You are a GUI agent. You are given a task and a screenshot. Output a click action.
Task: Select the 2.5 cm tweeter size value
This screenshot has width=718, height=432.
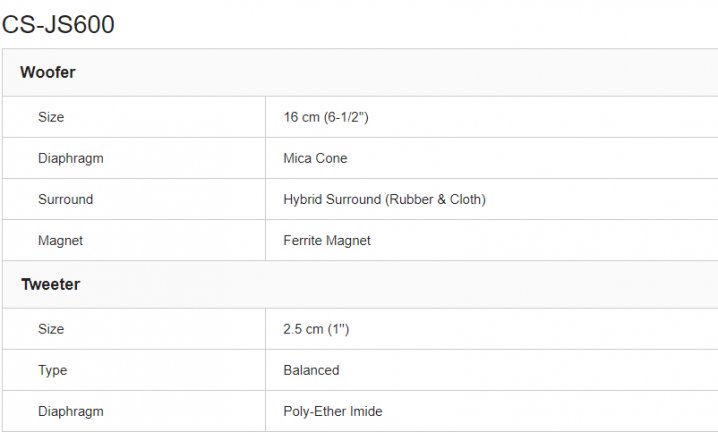303,329
